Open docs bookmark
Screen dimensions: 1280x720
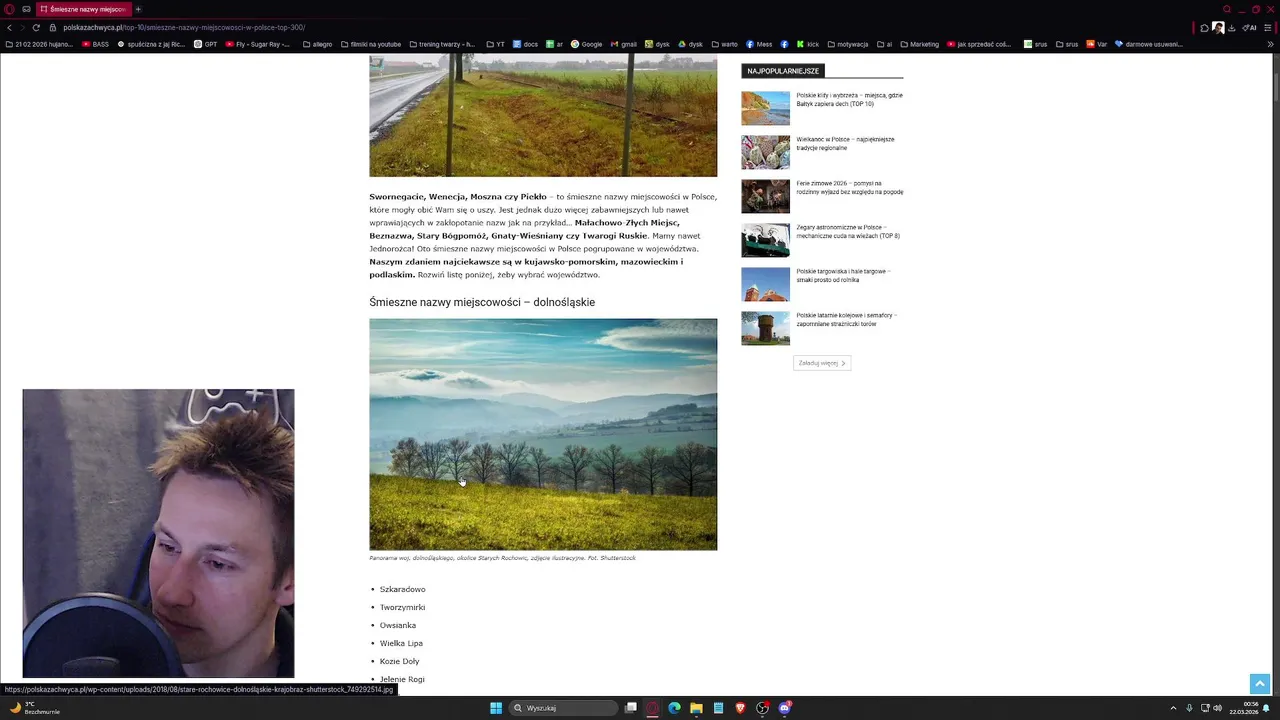[525, 44]
